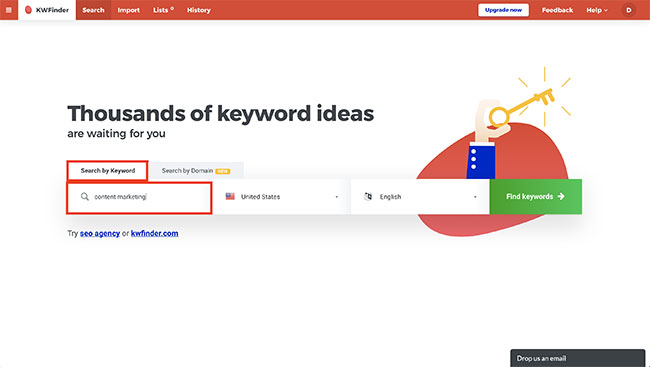
Task: Open the English language dropdown
Action: tap(420, 197)
